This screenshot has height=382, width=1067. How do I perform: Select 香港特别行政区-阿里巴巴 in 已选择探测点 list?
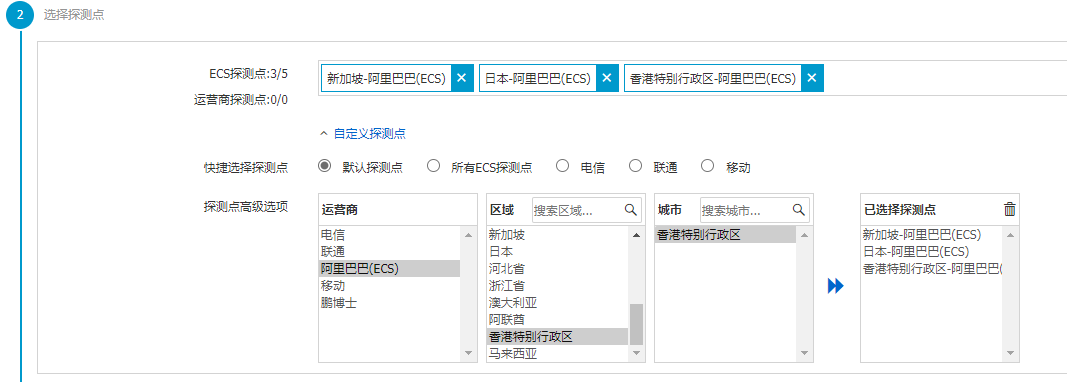coord(932,269)
